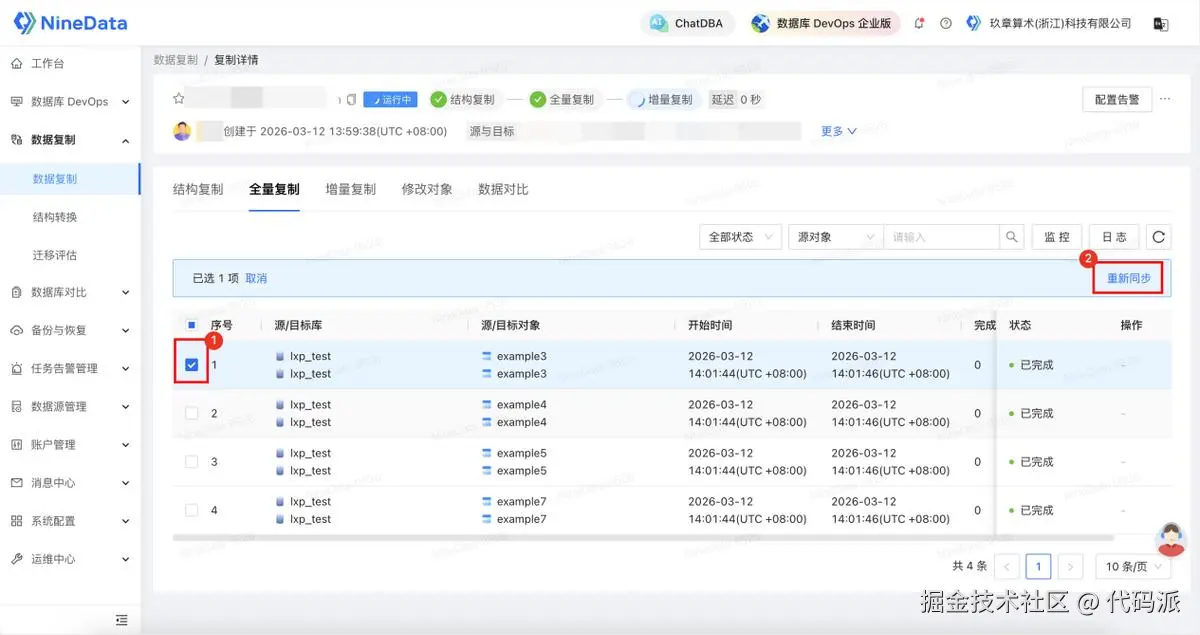Expand 备份与恢复 sidebar menu

pos(70,330)
